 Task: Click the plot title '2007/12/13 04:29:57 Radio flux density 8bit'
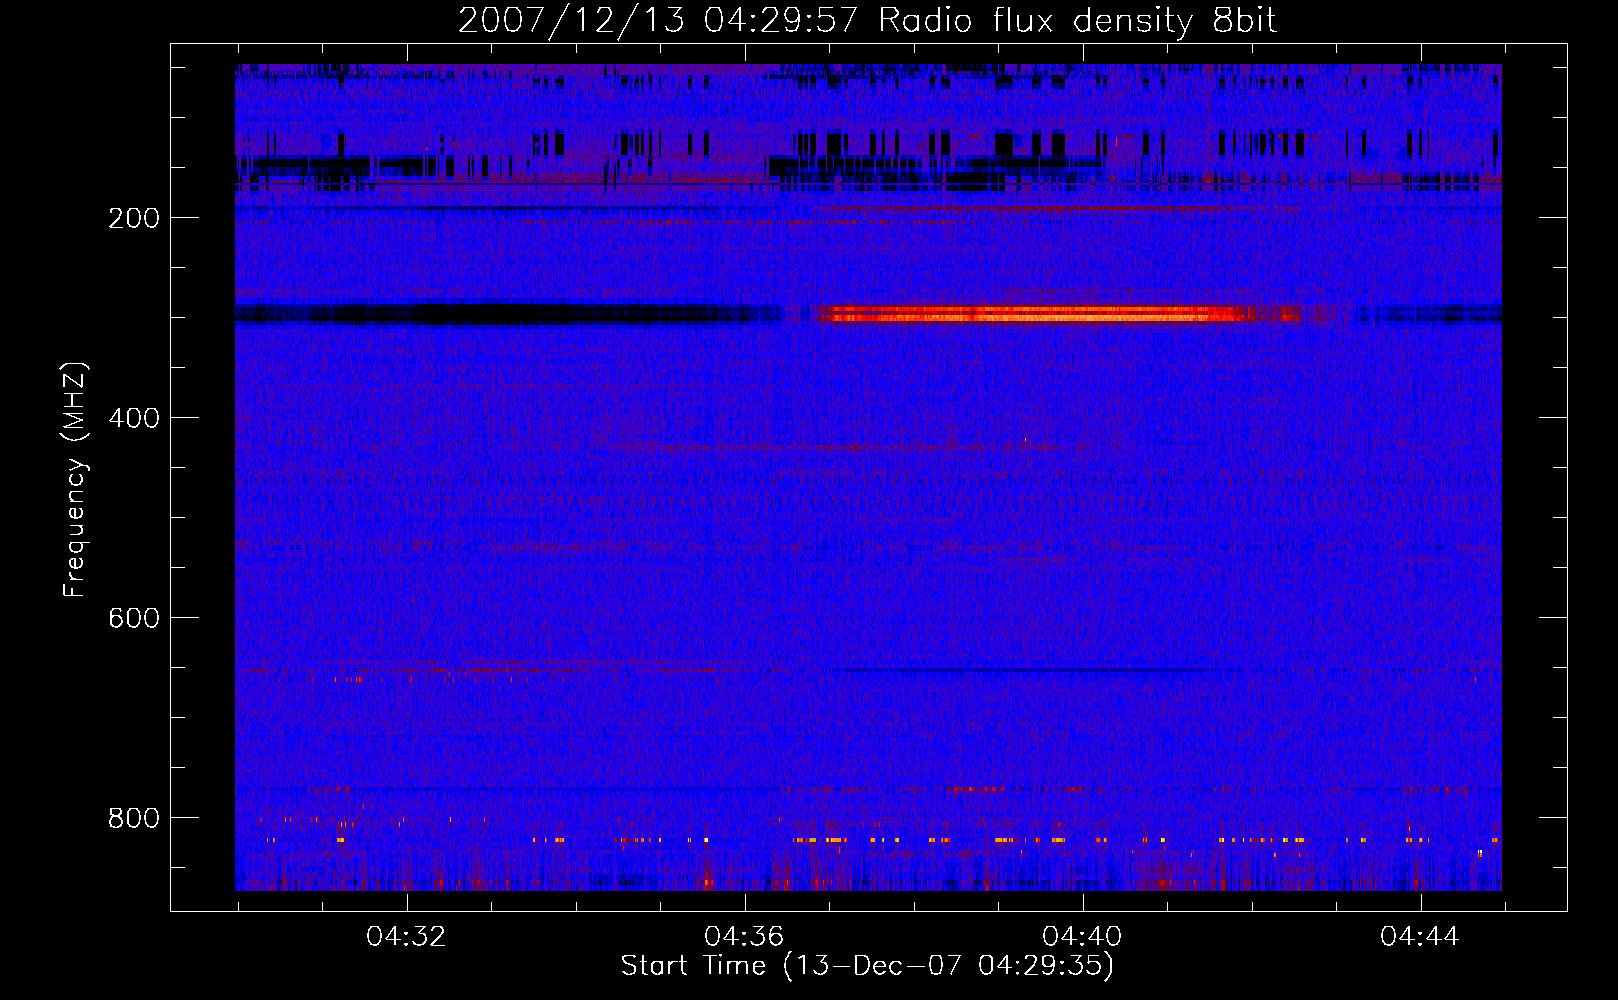point(867,20)
